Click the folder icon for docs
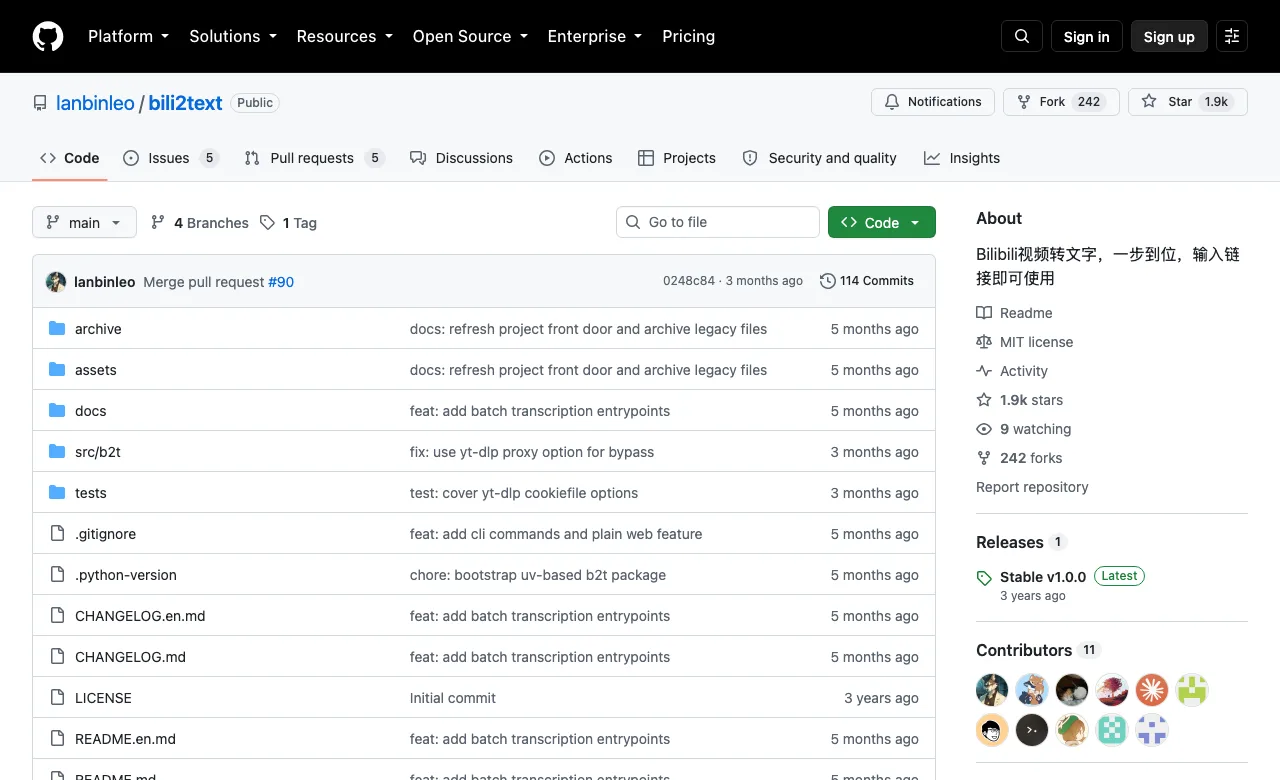 (57, 411)
